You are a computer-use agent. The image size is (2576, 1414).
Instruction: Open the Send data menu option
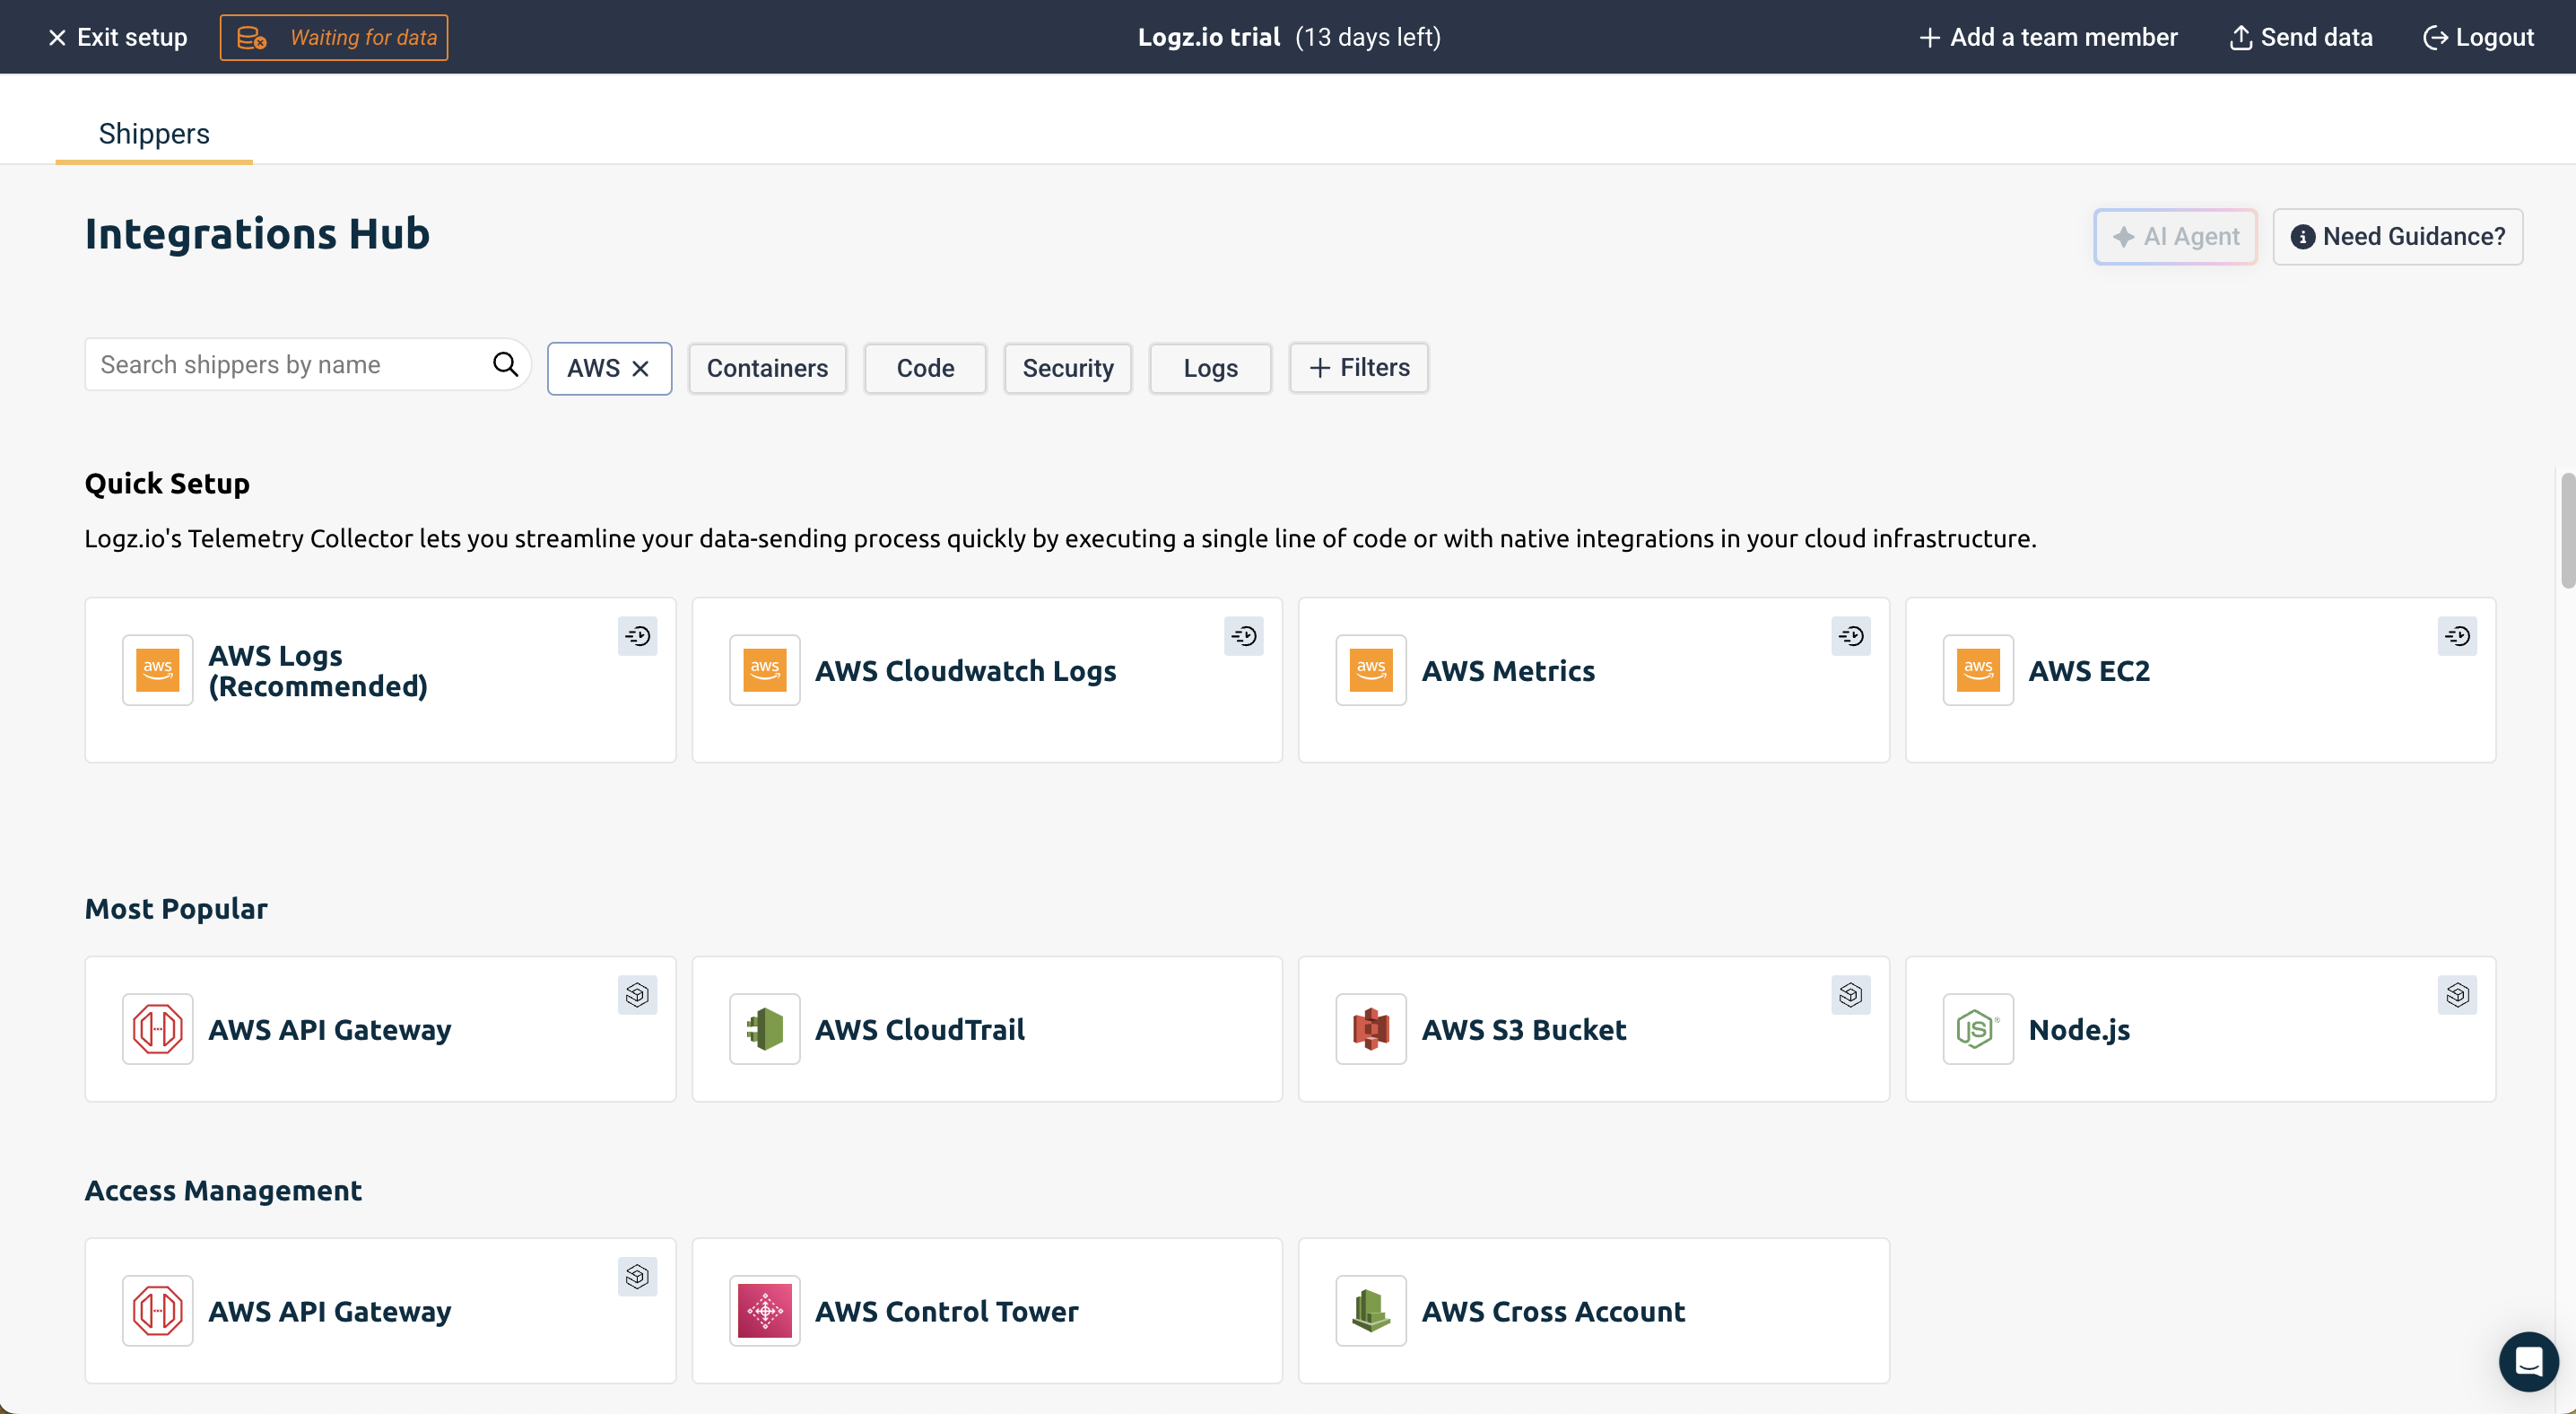coord(2300,37)
